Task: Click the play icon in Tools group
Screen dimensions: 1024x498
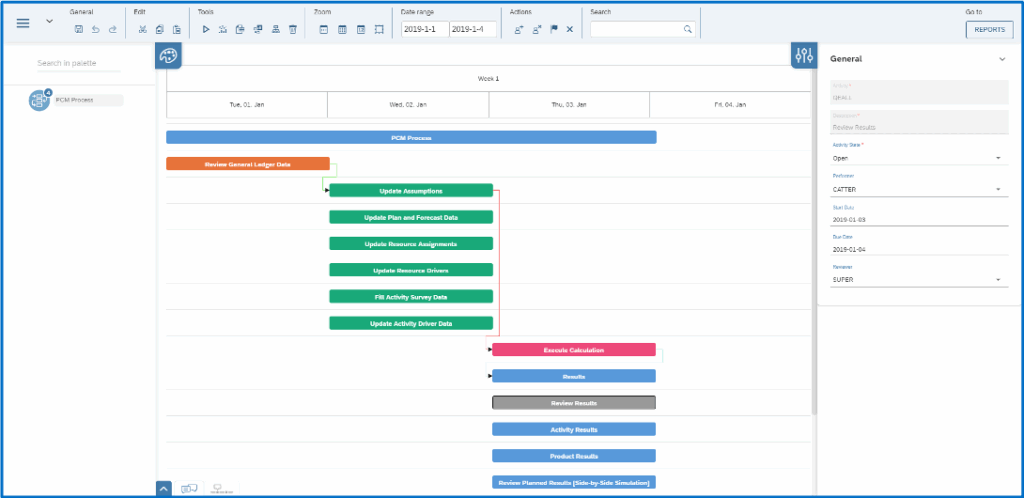Action: 206,30
